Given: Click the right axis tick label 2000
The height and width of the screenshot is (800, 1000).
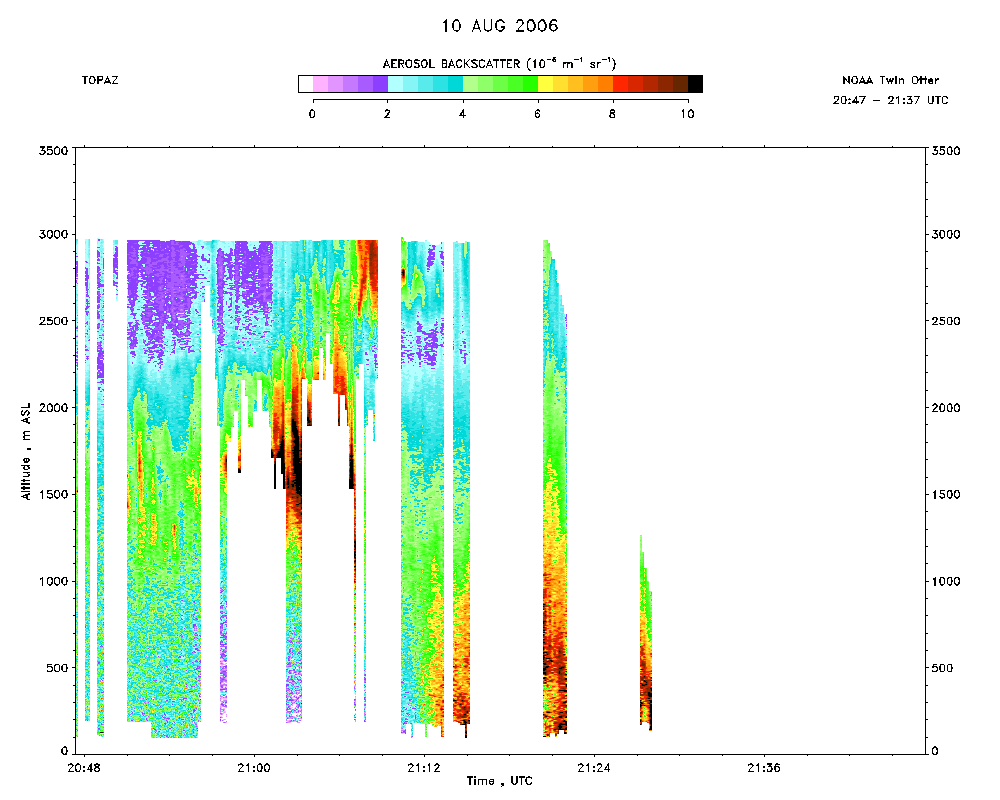Looking at the screenshot, I should point(946,408).
